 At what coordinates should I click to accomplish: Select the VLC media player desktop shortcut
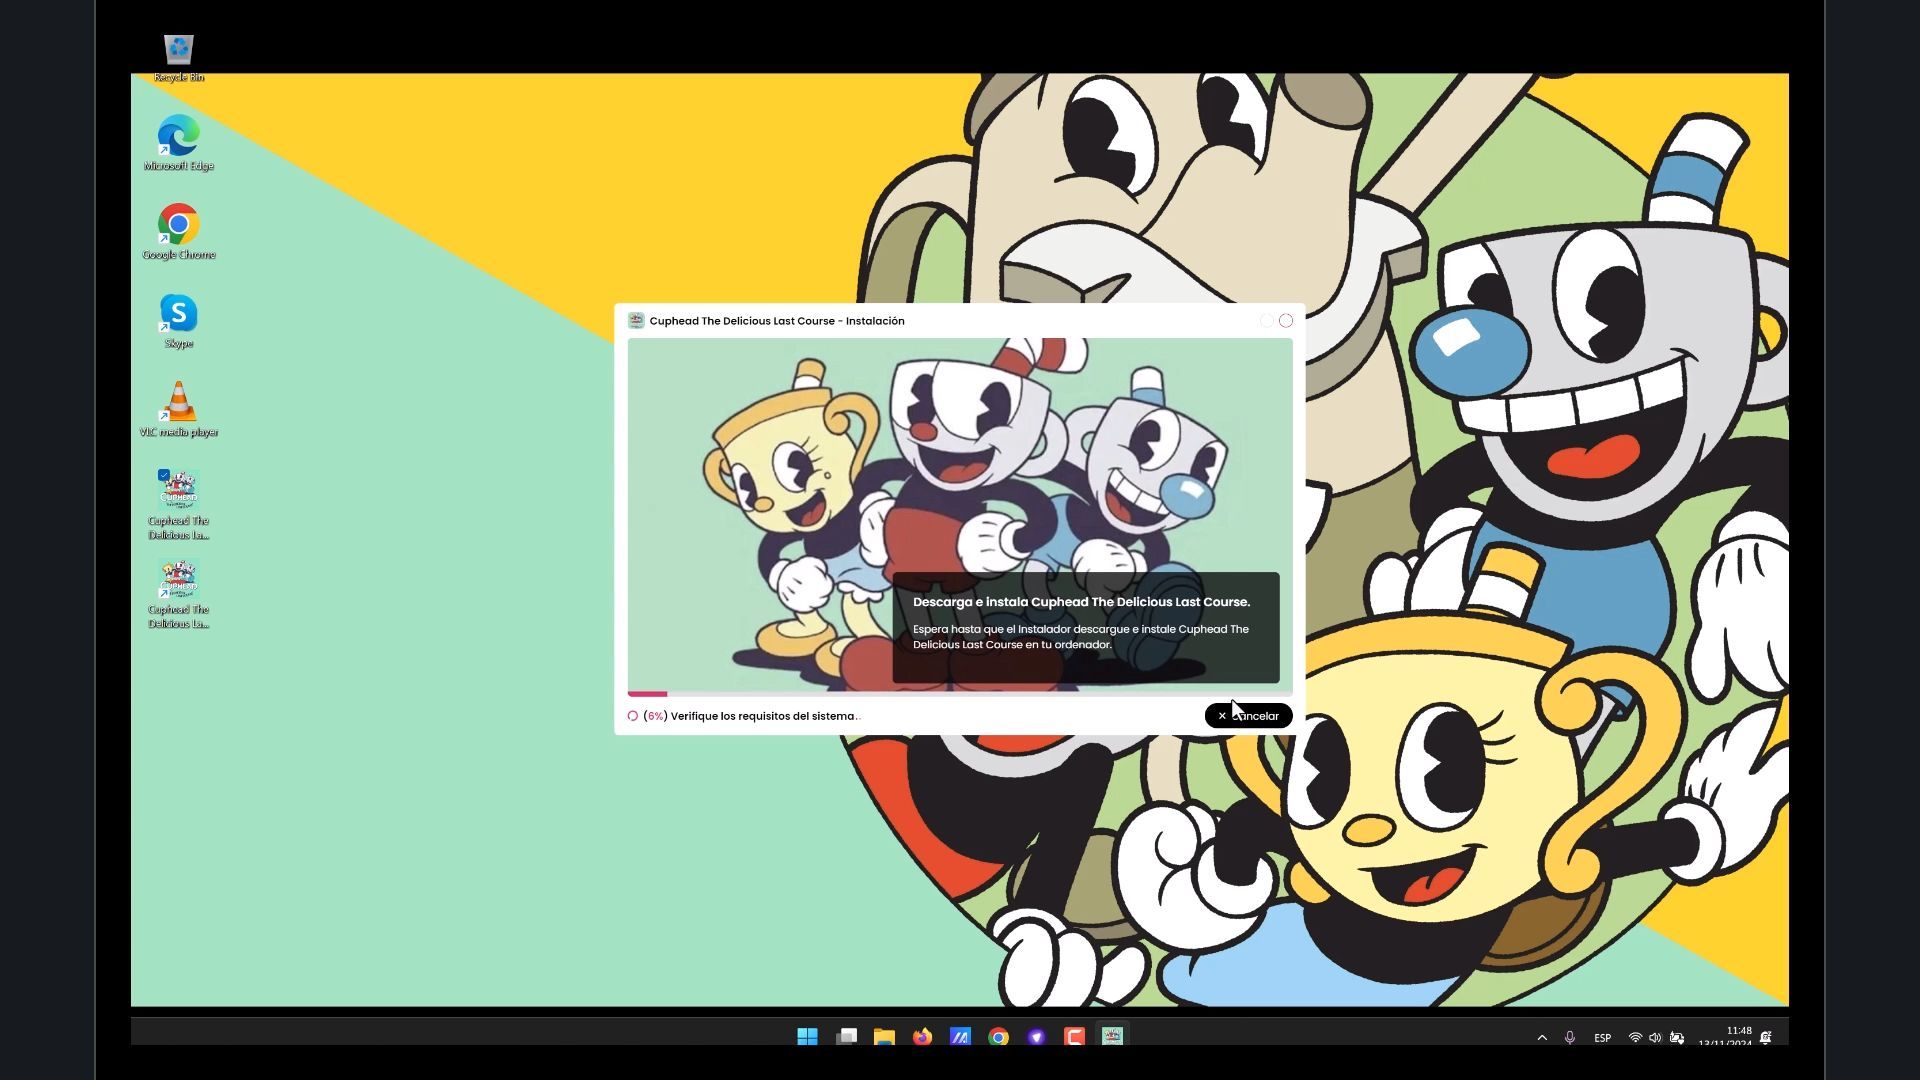tap(179, 409)
